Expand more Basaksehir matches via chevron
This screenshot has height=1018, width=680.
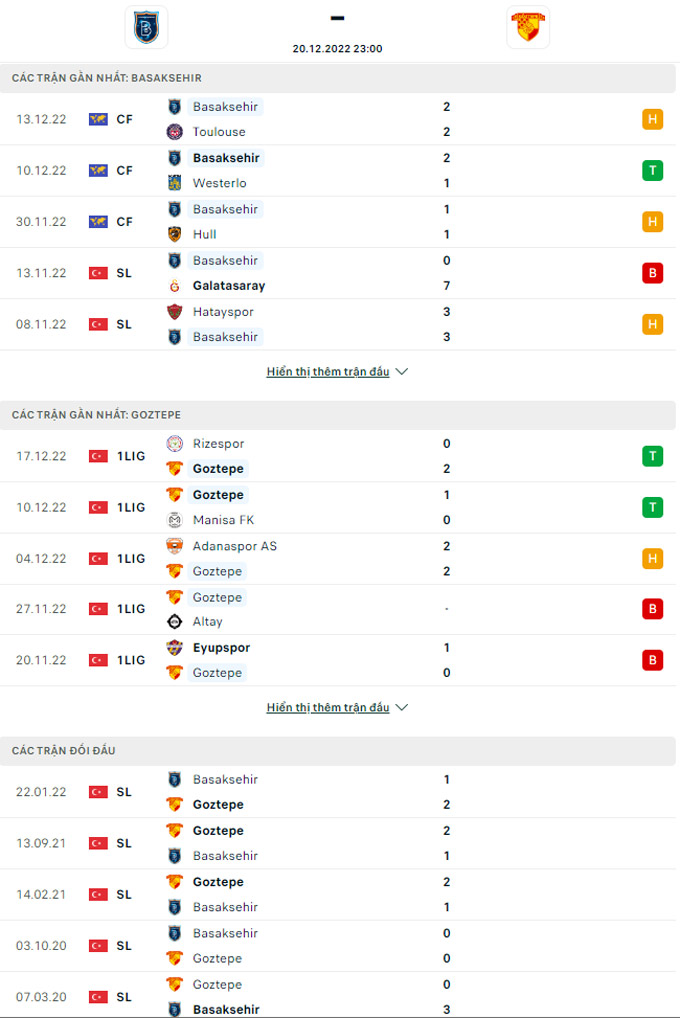point(402,371)
